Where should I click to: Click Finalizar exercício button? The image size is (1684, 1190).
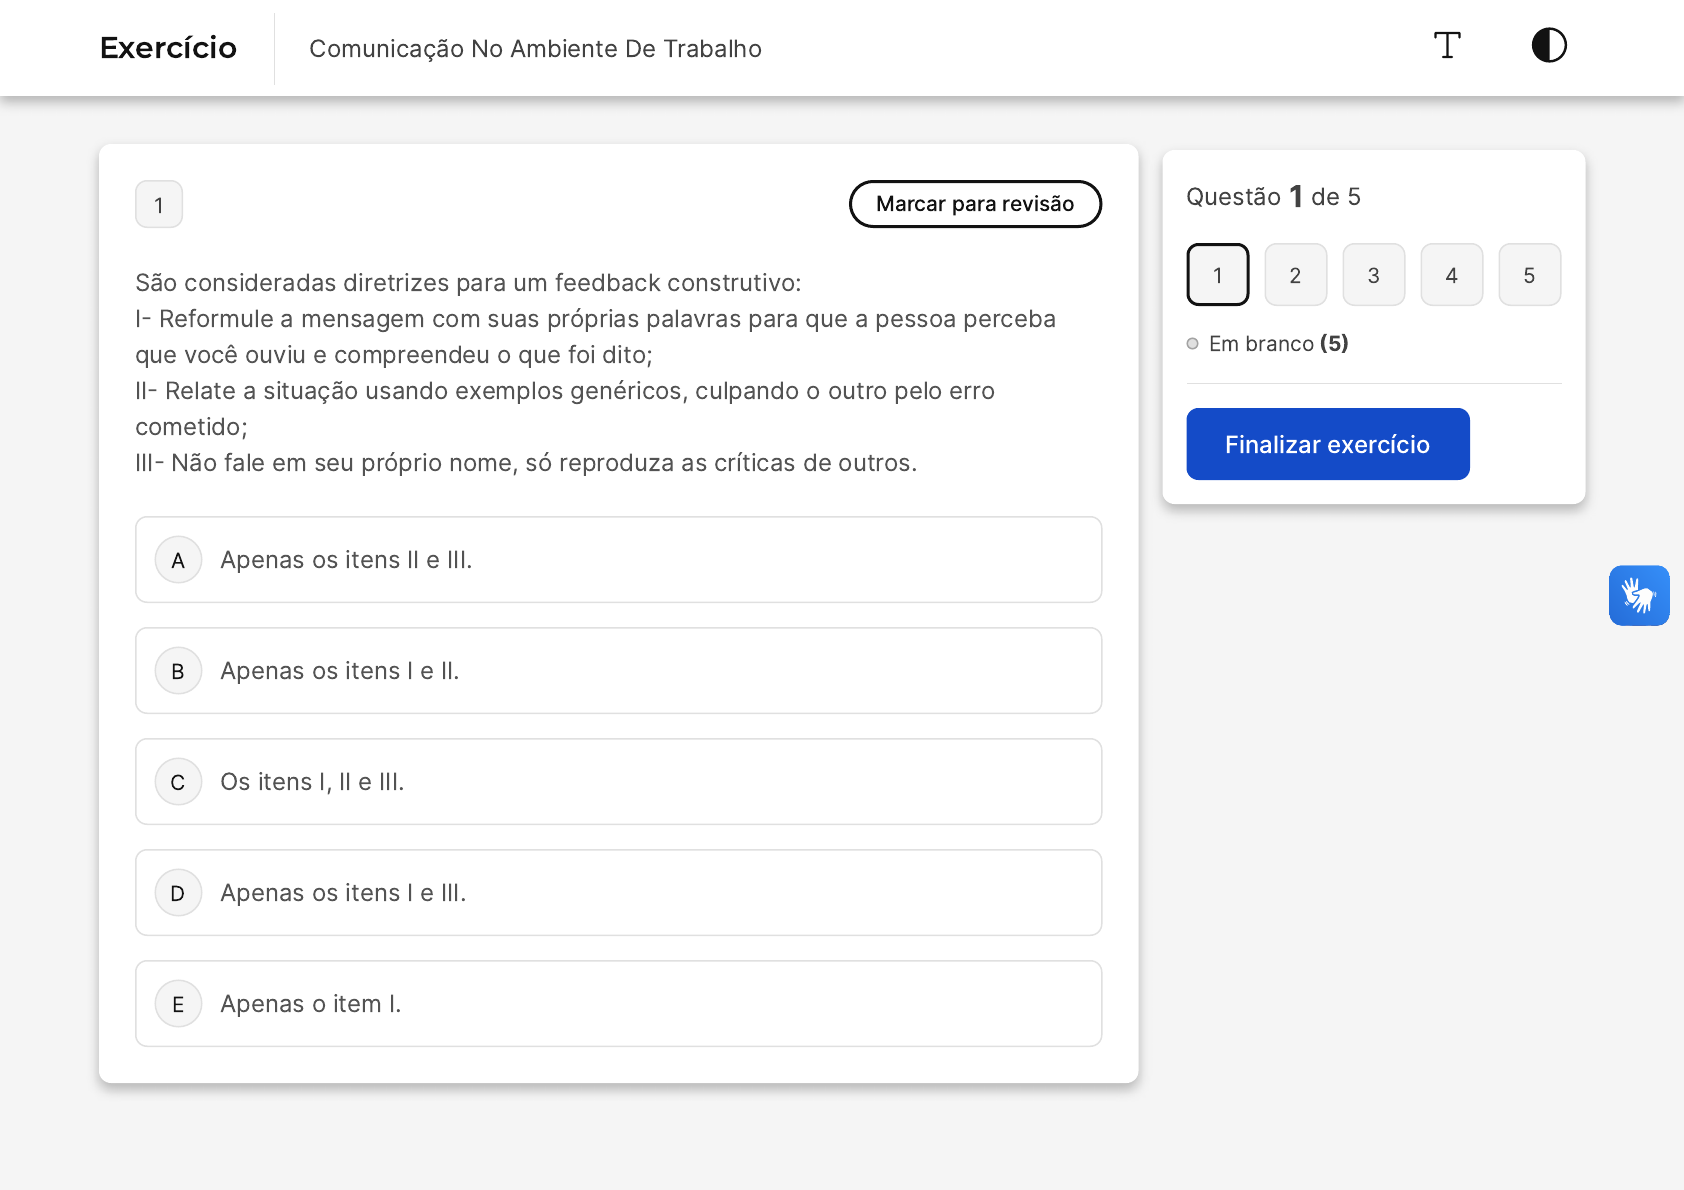[x=1327, y=444]
